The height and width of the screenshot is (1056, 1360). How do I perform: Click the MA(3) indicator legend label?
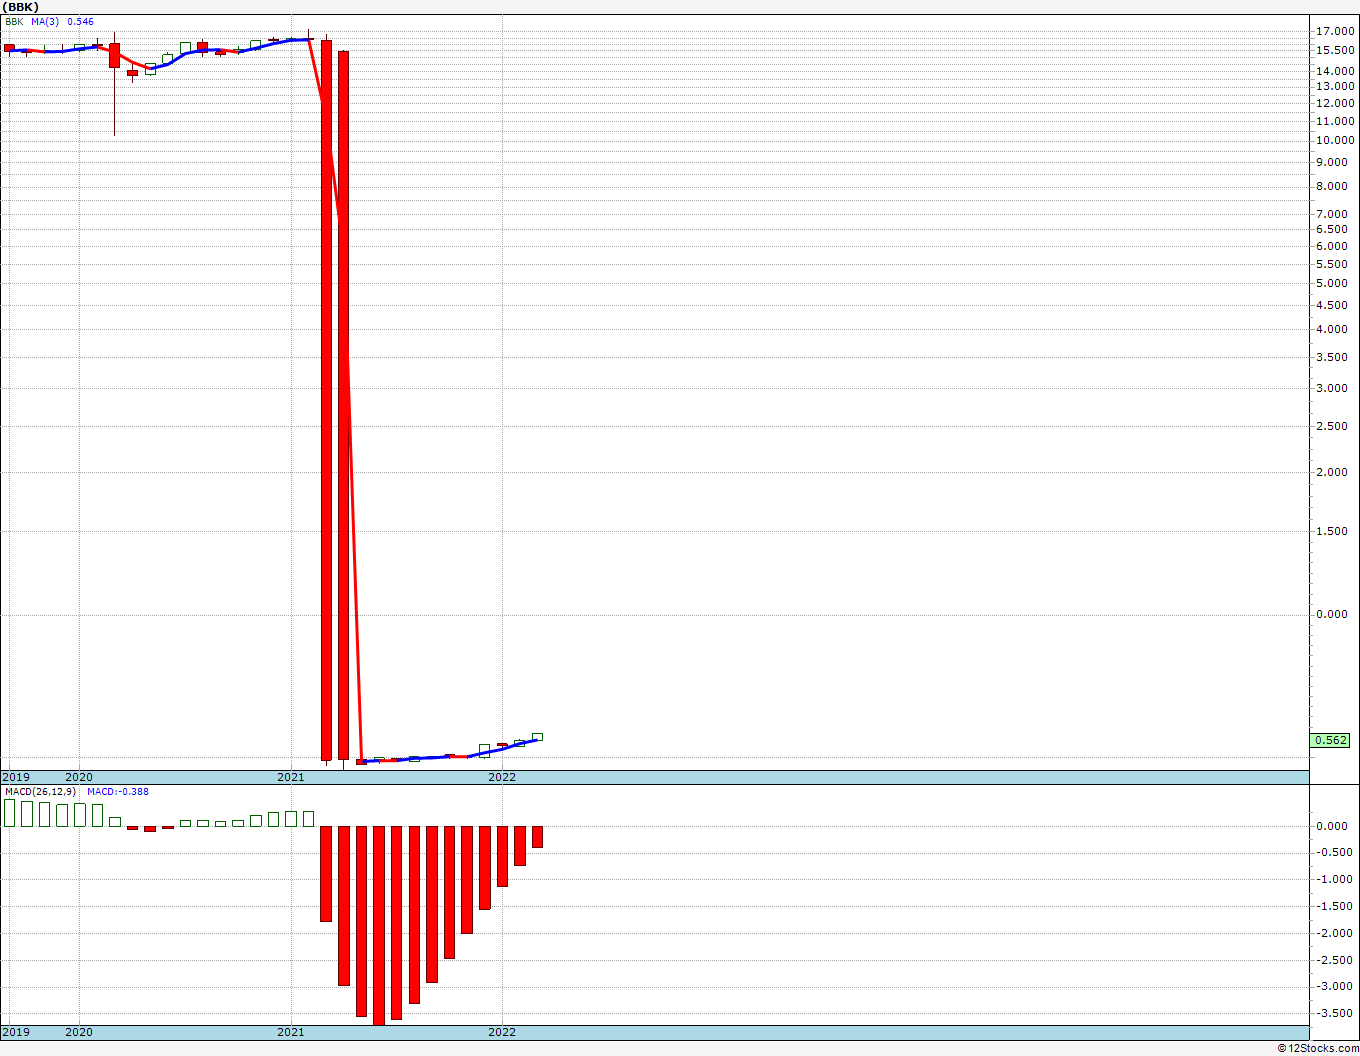(45, 21)
